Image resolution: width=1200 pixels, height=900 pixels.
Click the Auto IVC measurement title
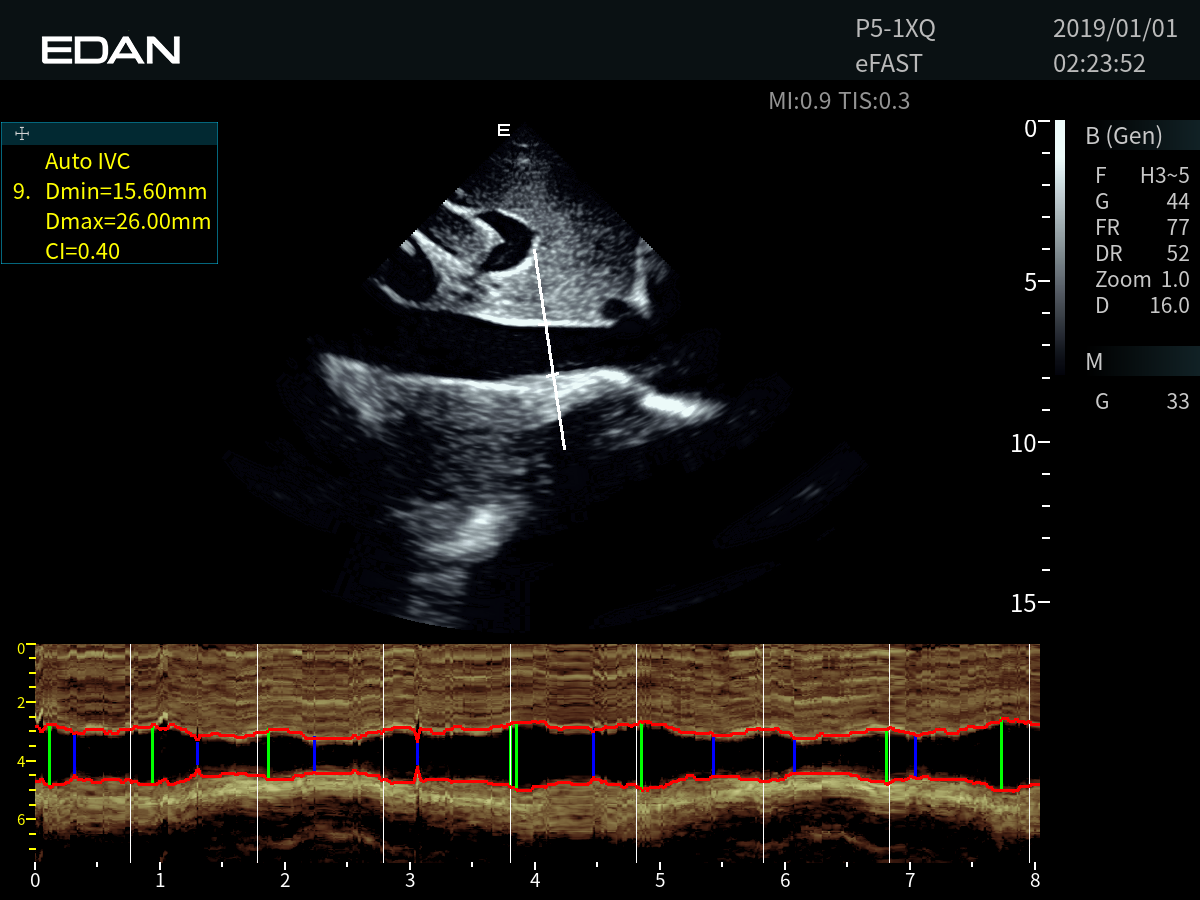87,162
